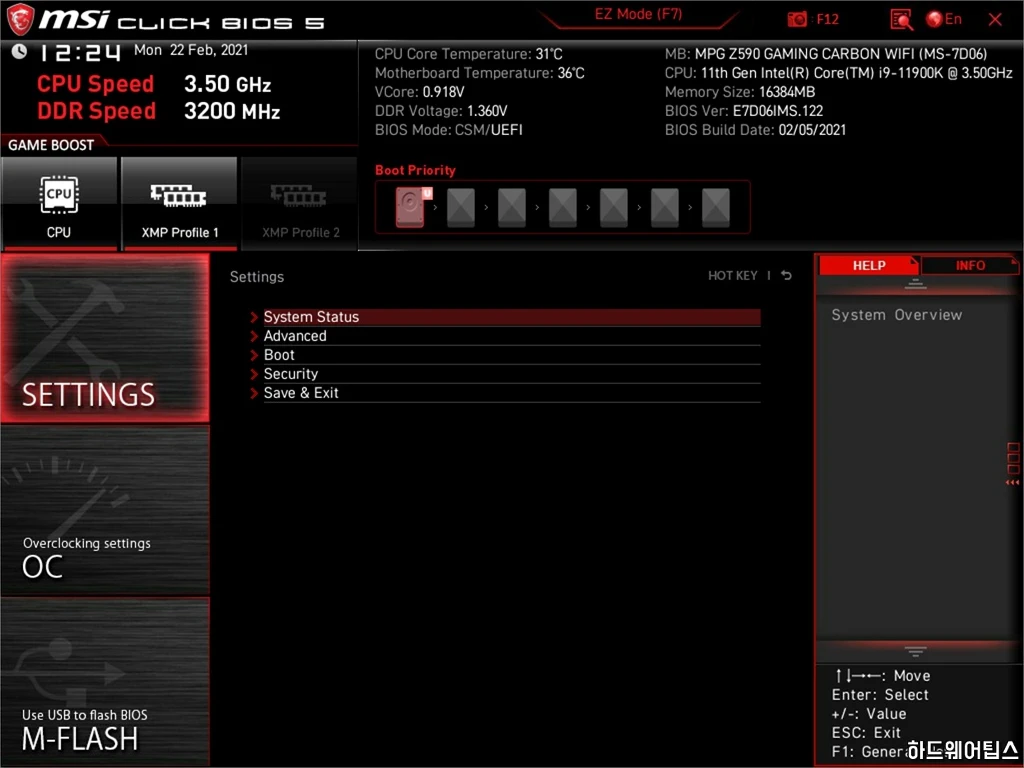Click the date Mon 22 Feb, 2021
Viewport: 1024px width, 768px height.
point(191,50)
